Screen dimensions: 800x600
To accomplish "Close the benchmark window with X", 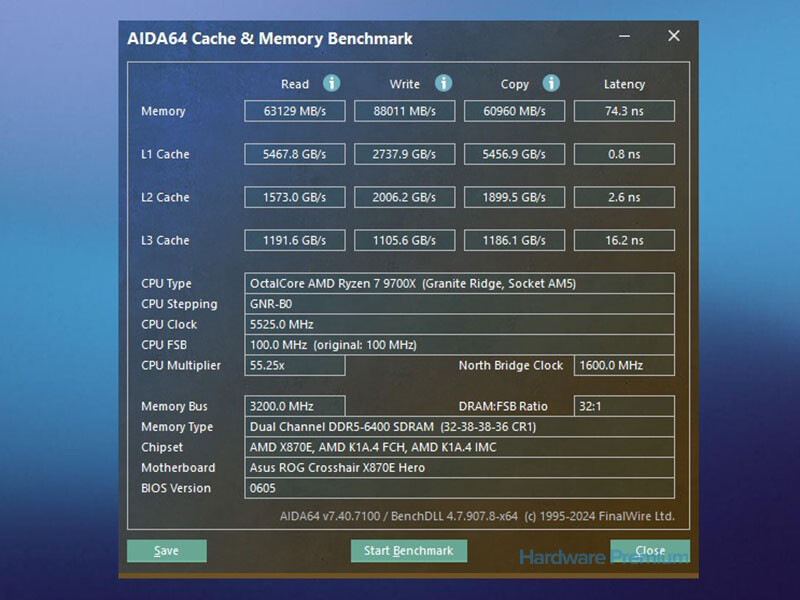I will [674, 36].
